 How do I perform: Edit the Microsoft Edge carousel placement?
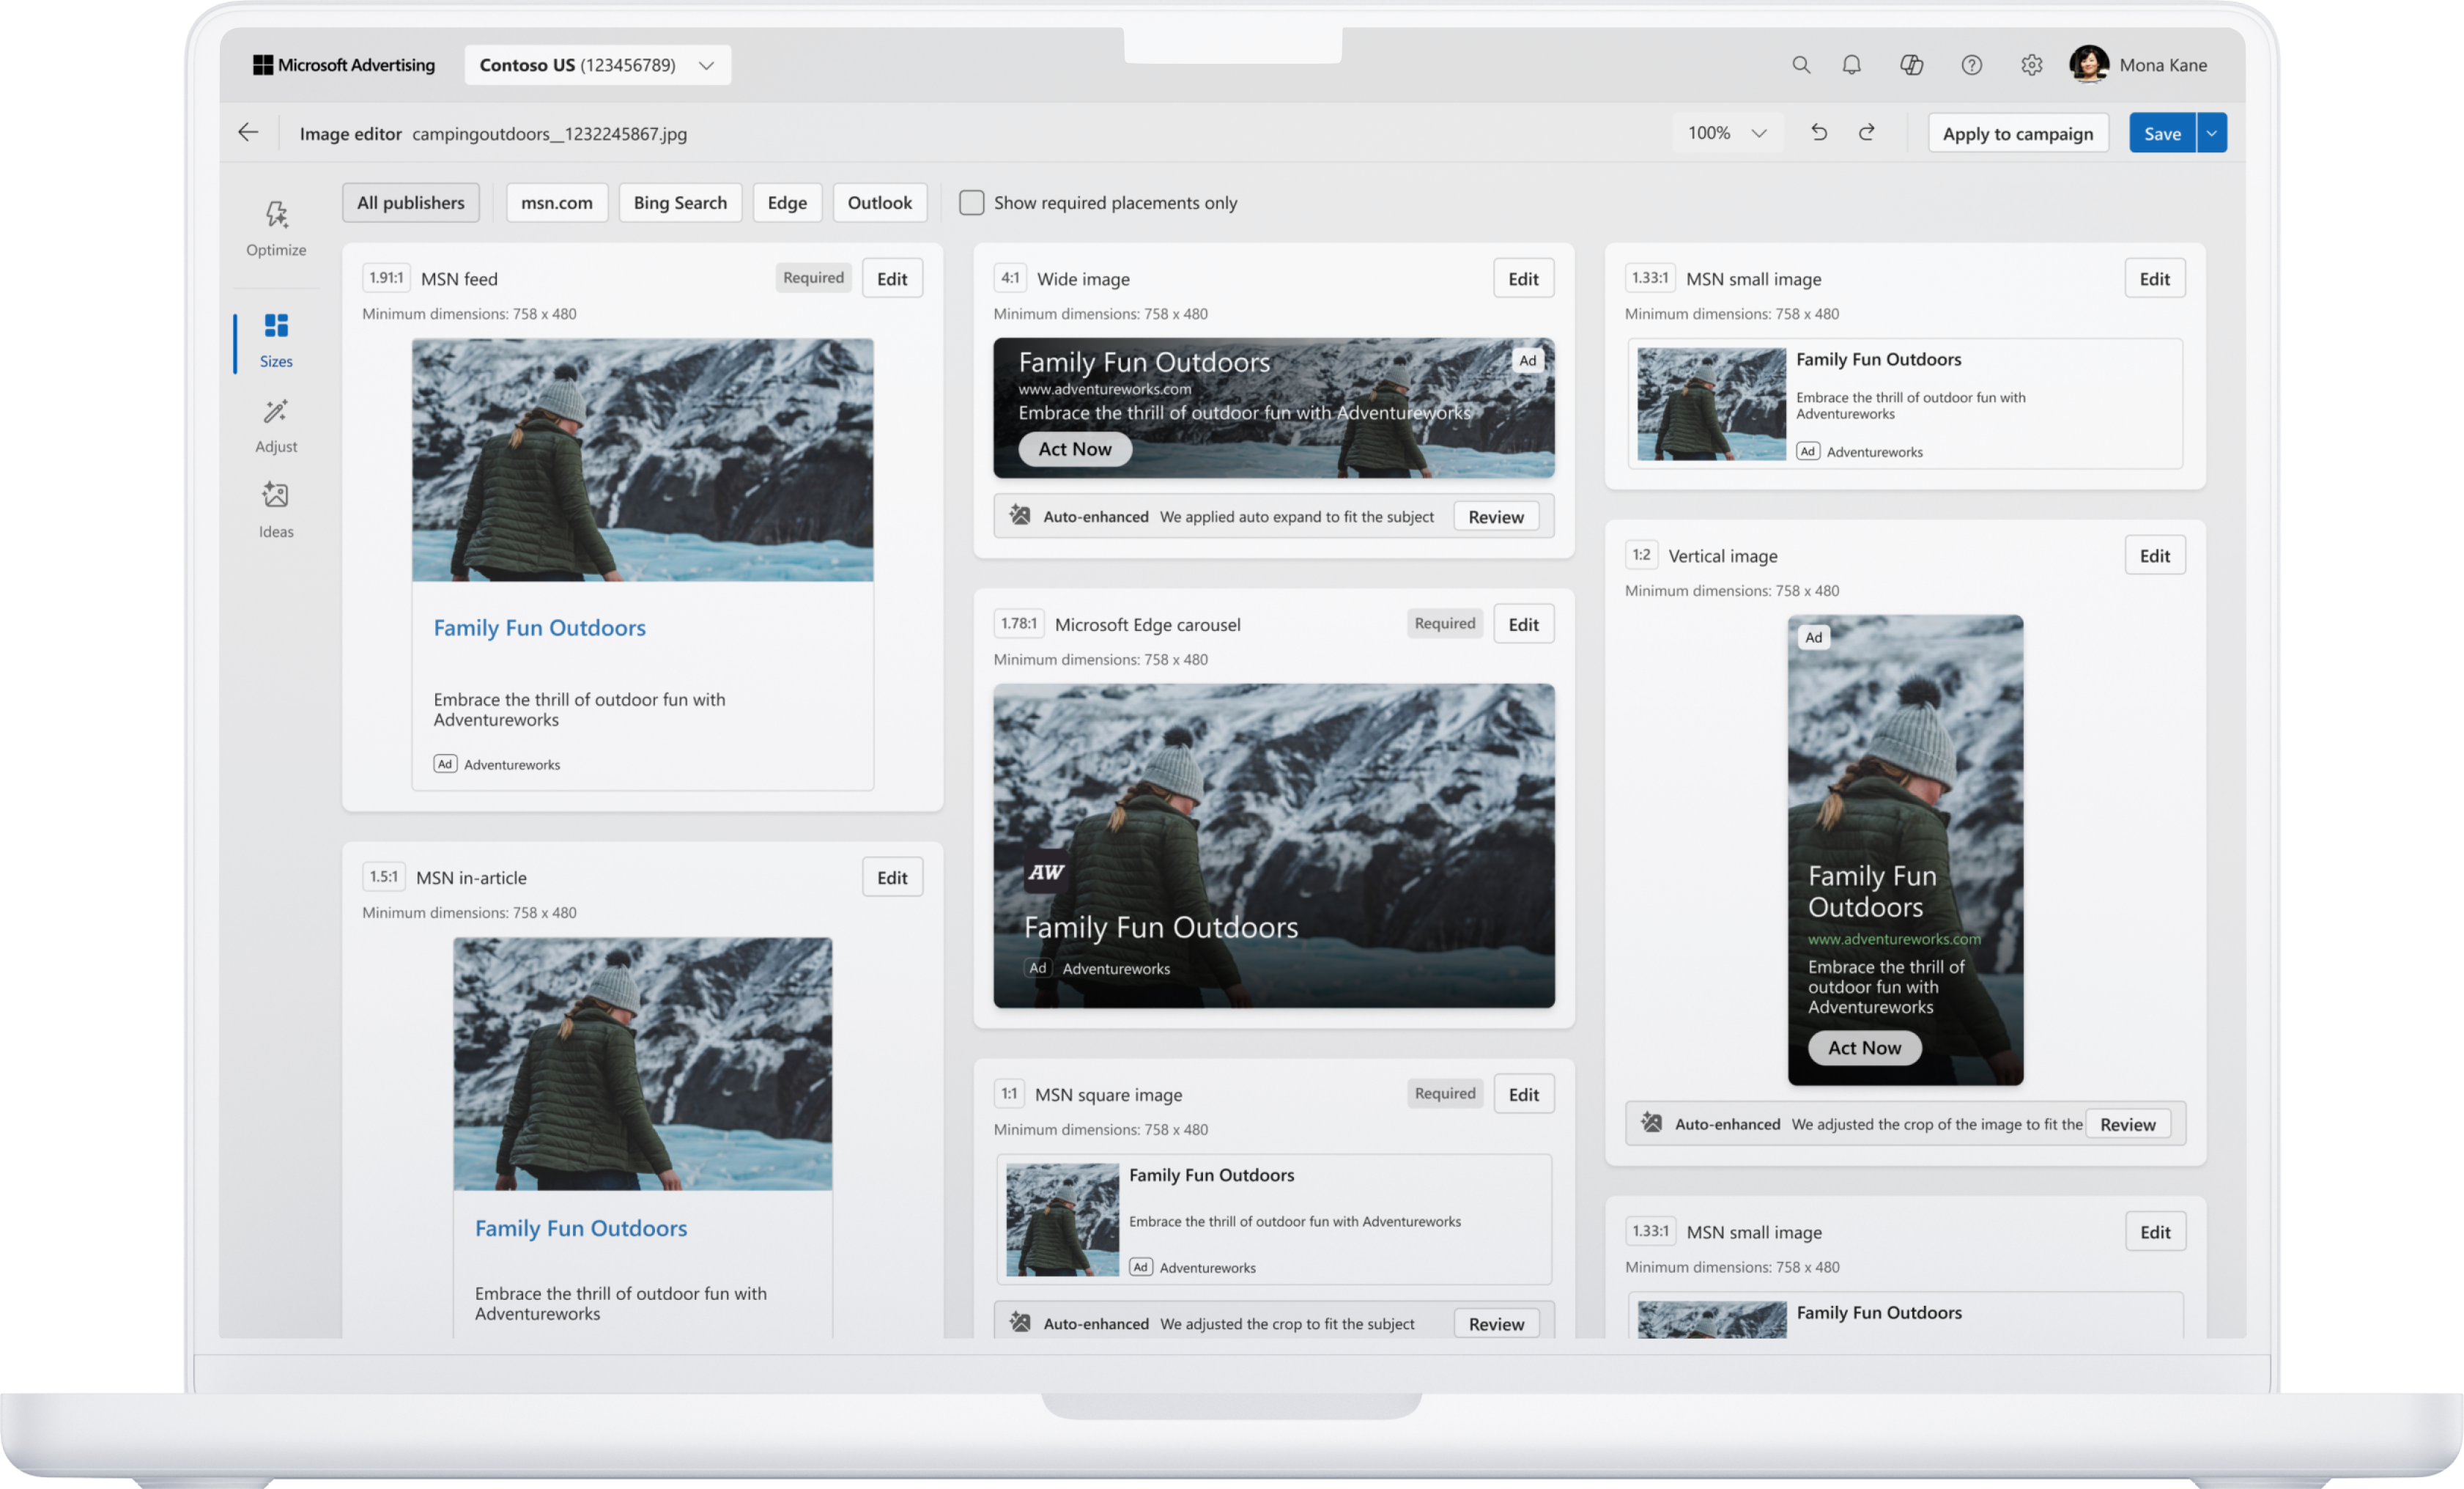(x=1523, y=624)
